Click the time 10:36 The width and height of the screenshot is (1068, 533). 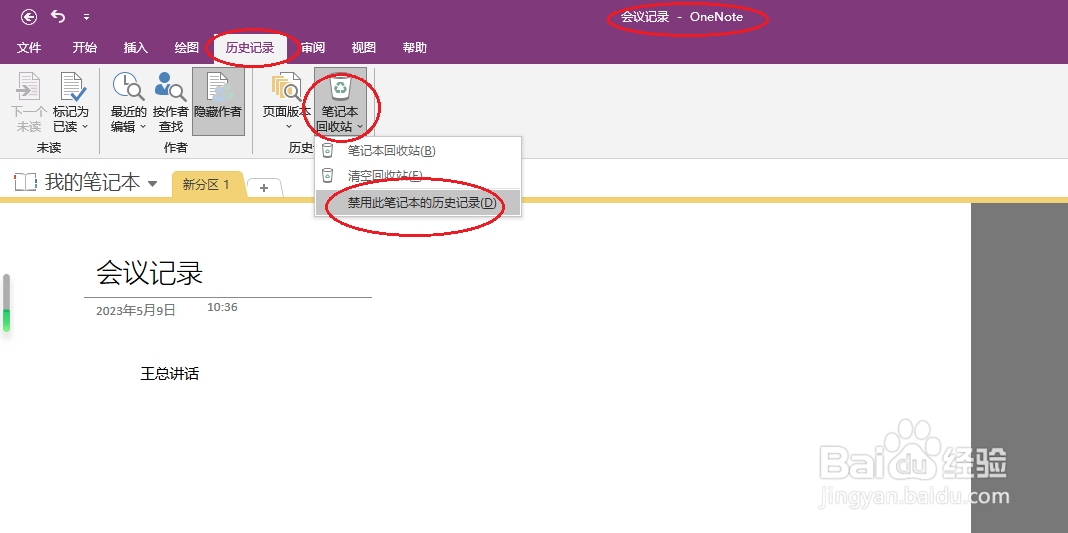click(222, 307)
